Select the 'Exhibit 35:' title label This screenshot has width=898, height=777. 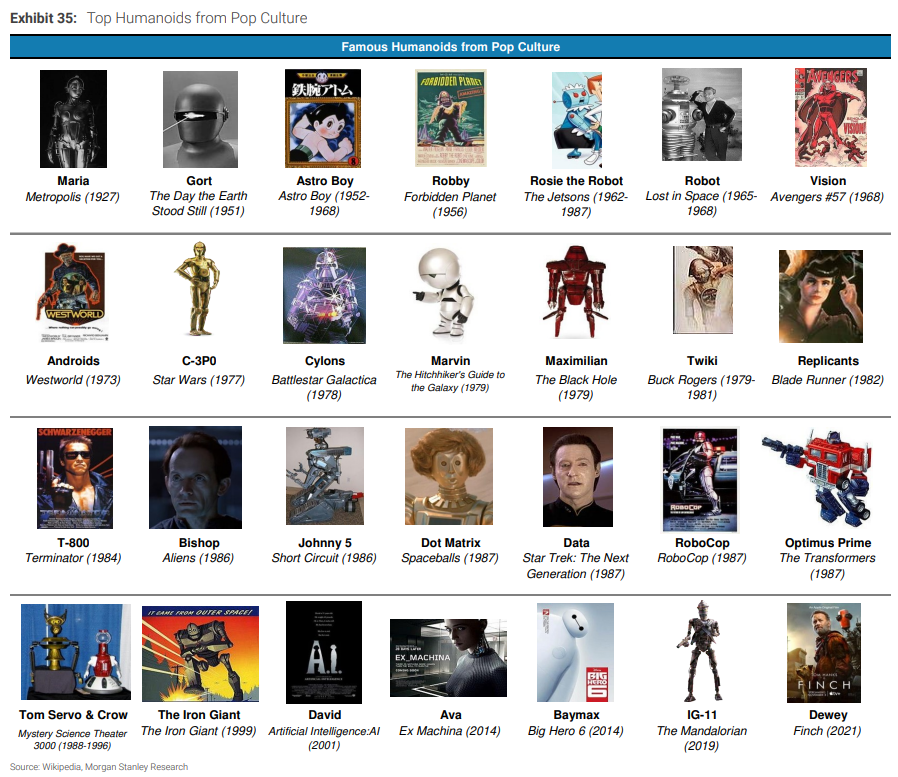[44, 18]
